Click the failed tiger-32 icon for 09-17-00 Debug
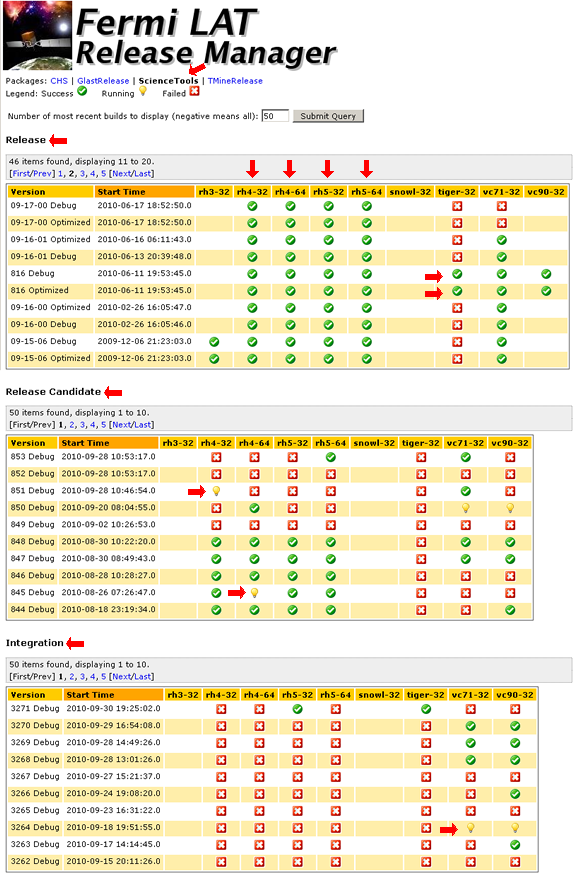Image resolution: width=574 pixels, height=874 pixels. tap(457, 206)
